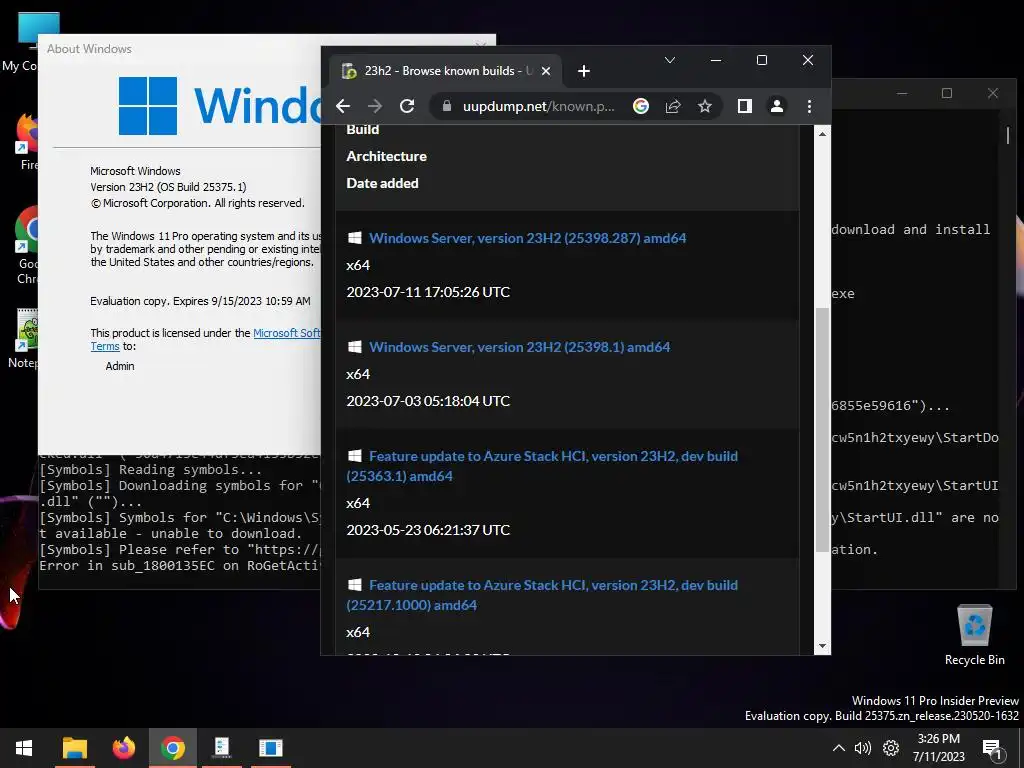Open File Explorer from taskbar
The height and width of the screenshot is (768, 1024).
(74, 748)
